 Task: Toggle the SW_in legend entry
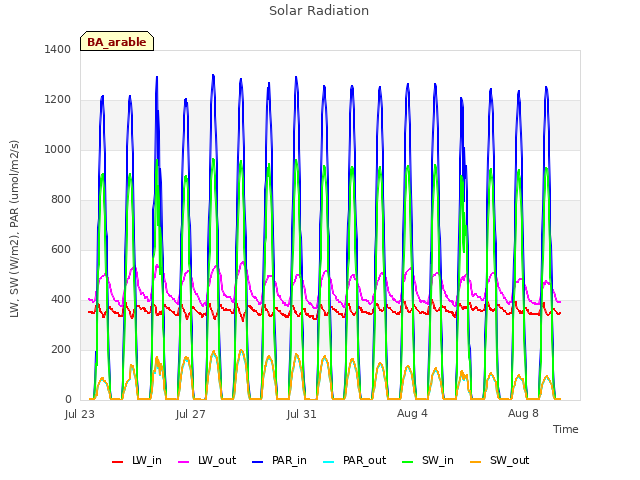click(x=428, y=461)
